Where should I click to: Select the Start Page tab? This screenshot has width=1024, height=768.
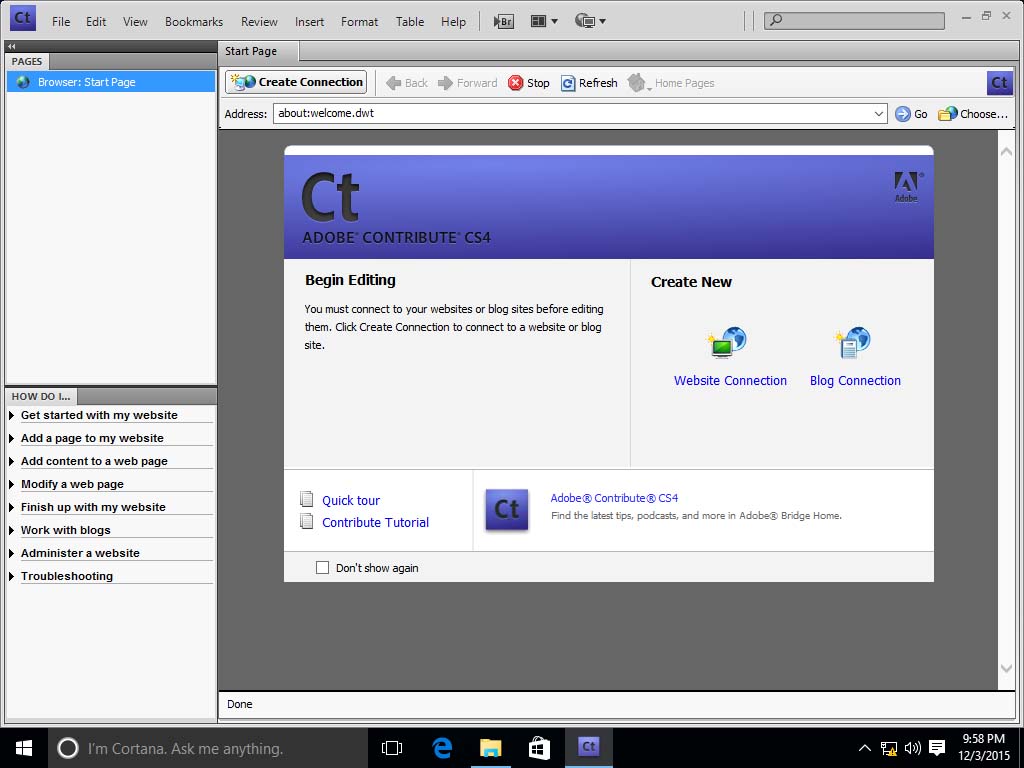pyautogui.click(x=258, y=51)
